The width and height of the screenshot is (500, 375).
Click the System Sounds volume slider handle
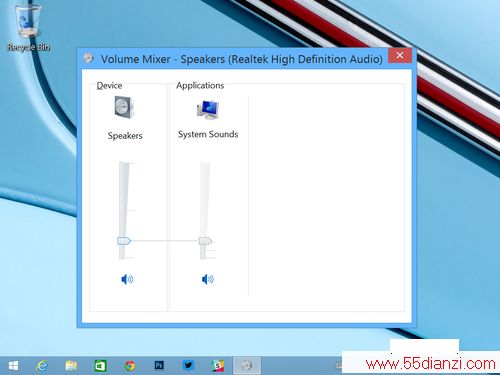point(205,241)
